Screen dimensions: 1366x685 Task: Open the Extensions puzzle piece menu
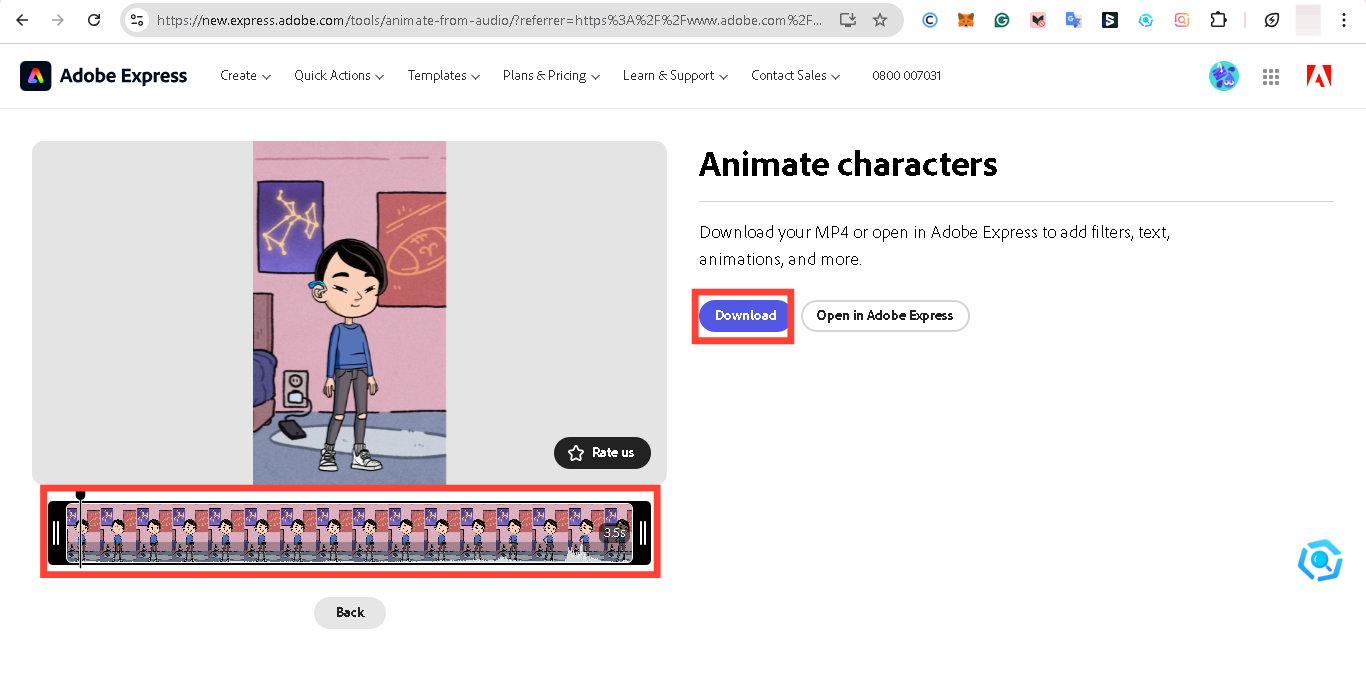(x=1218, y=20)
